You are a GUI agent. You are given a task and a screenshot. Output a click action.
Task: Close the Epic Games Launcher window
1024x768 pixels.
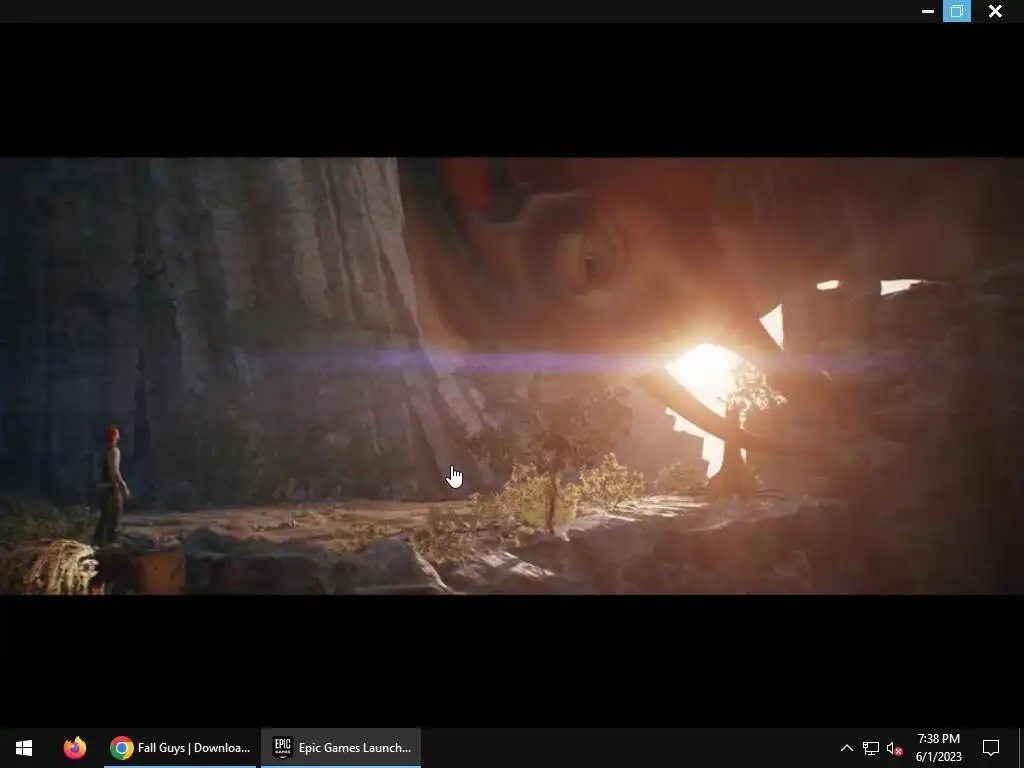pyautogui.click(x=995, y=11)
